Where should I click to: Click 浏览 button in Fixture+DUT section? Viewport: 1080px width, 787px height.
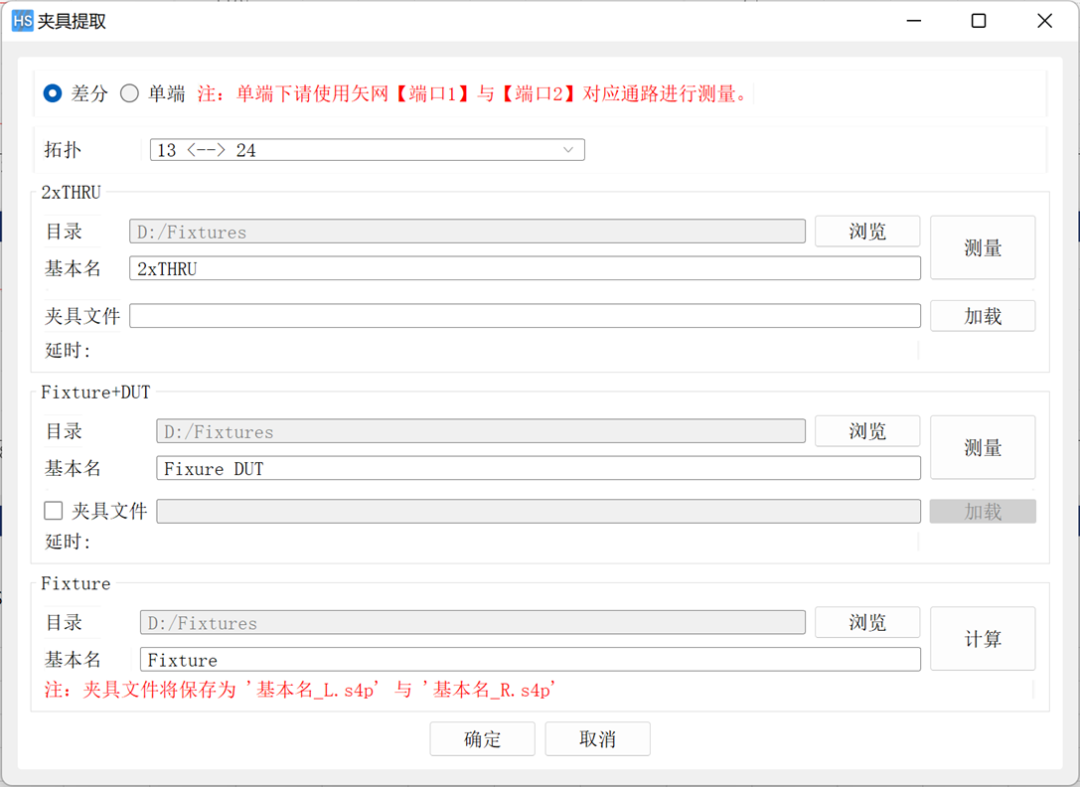867,431
